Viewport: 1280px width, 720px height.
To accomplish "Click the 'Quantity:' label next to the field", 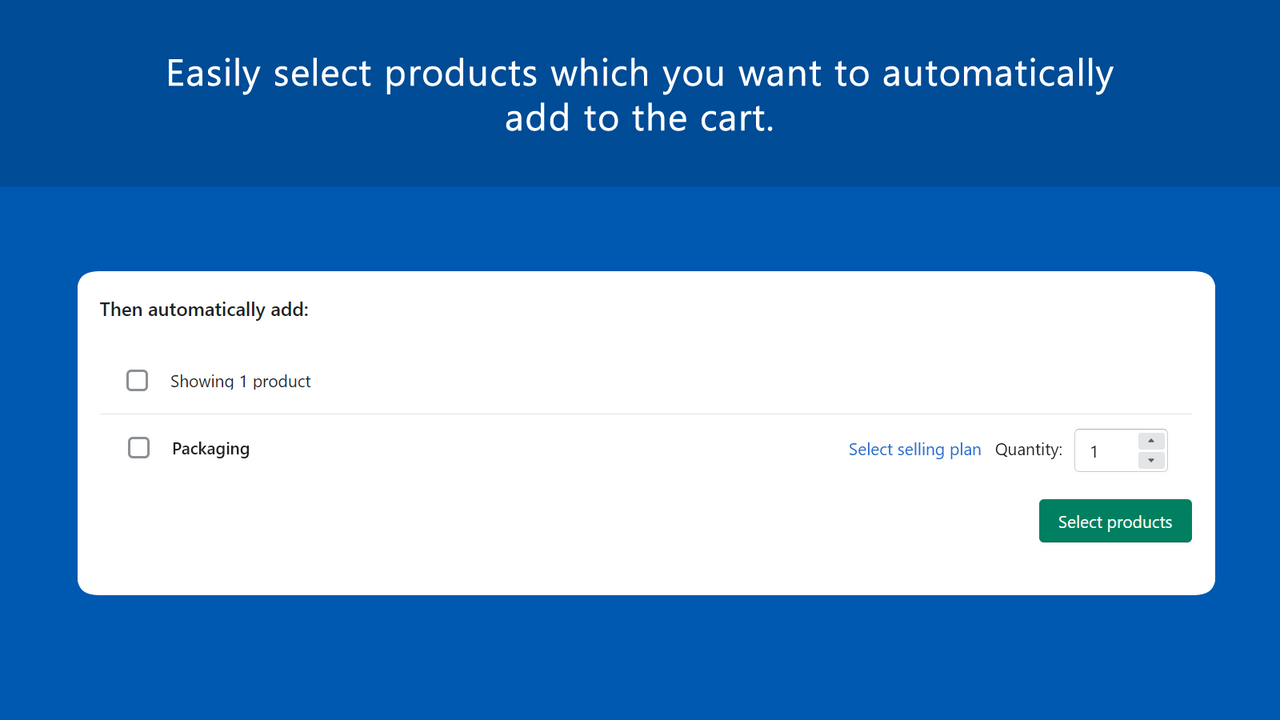I will [1027, 449].
